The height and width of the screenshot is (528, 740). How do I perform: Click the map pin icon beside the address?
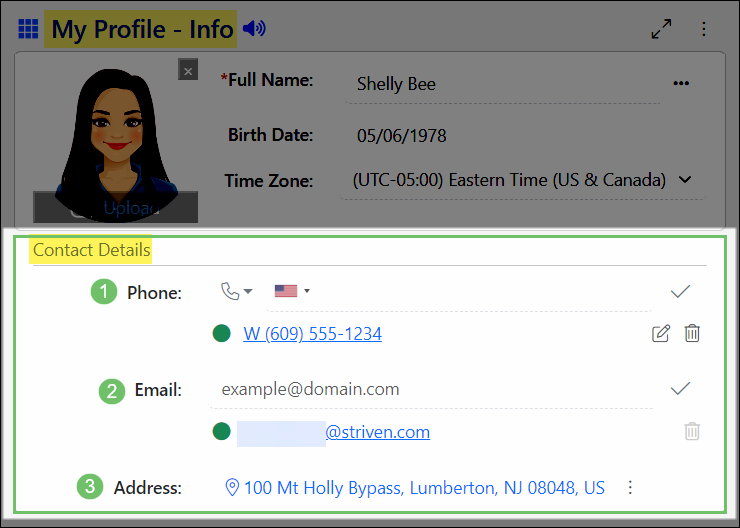(232, 487)
